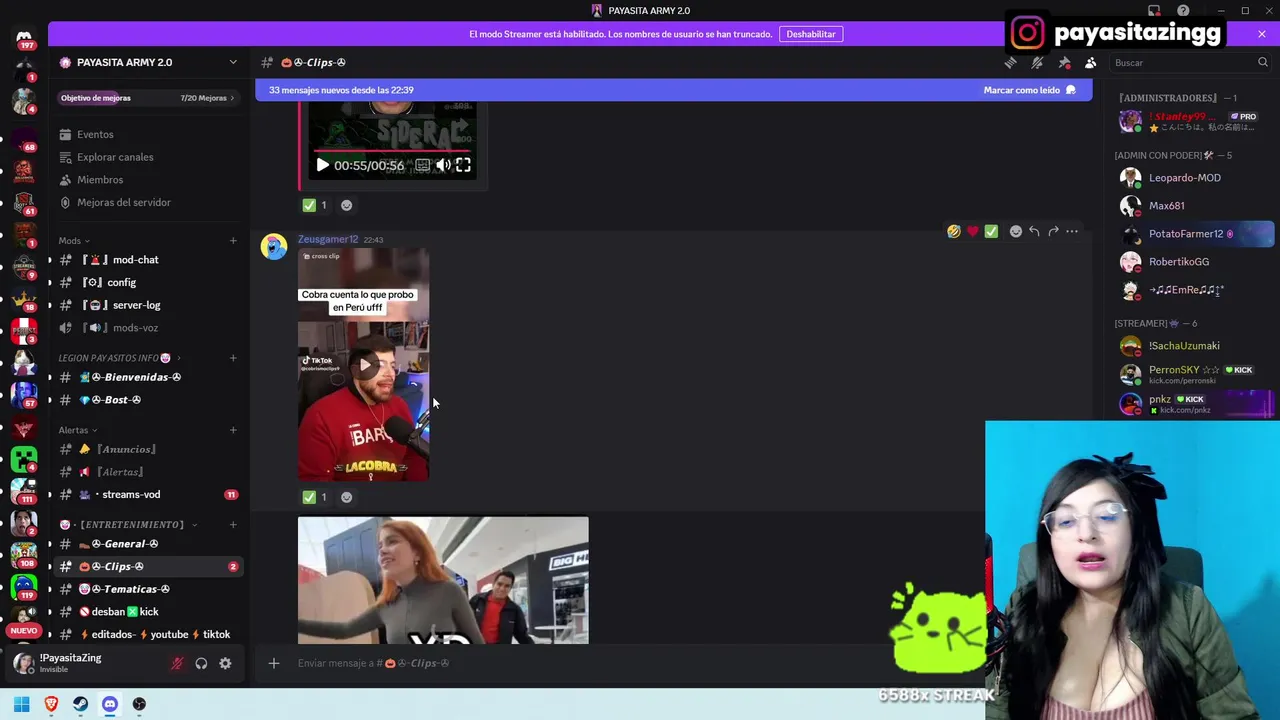Click the notification bell mute icon
This screenshot has width=1280, height=720.
pos(1037,62)
